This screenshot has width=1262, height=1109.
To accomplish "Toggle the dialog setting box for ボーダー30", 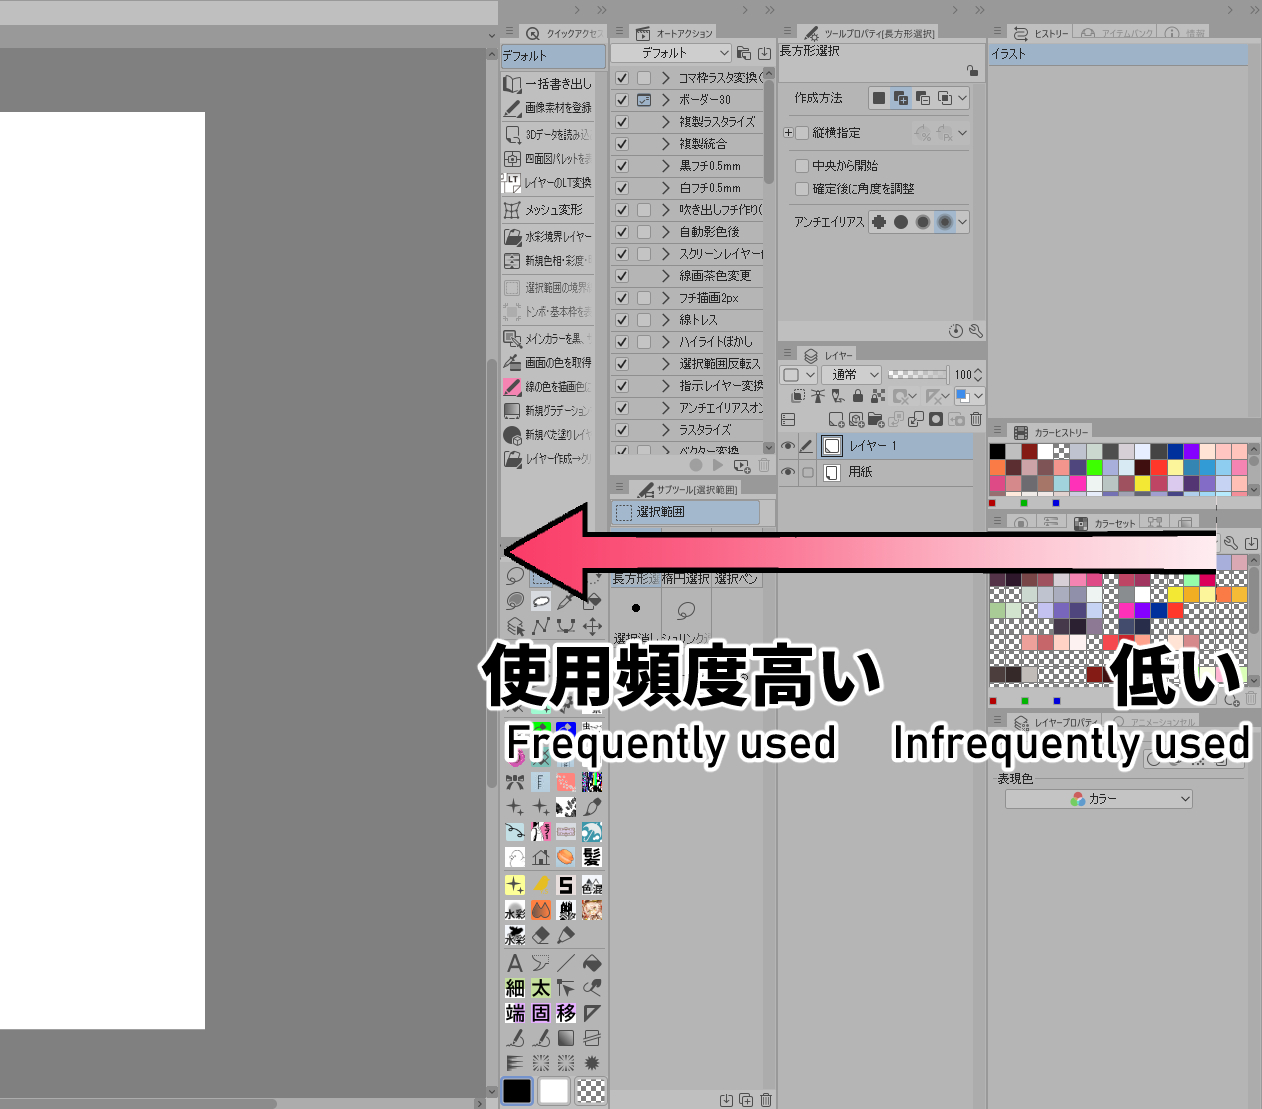I will 644,100.
